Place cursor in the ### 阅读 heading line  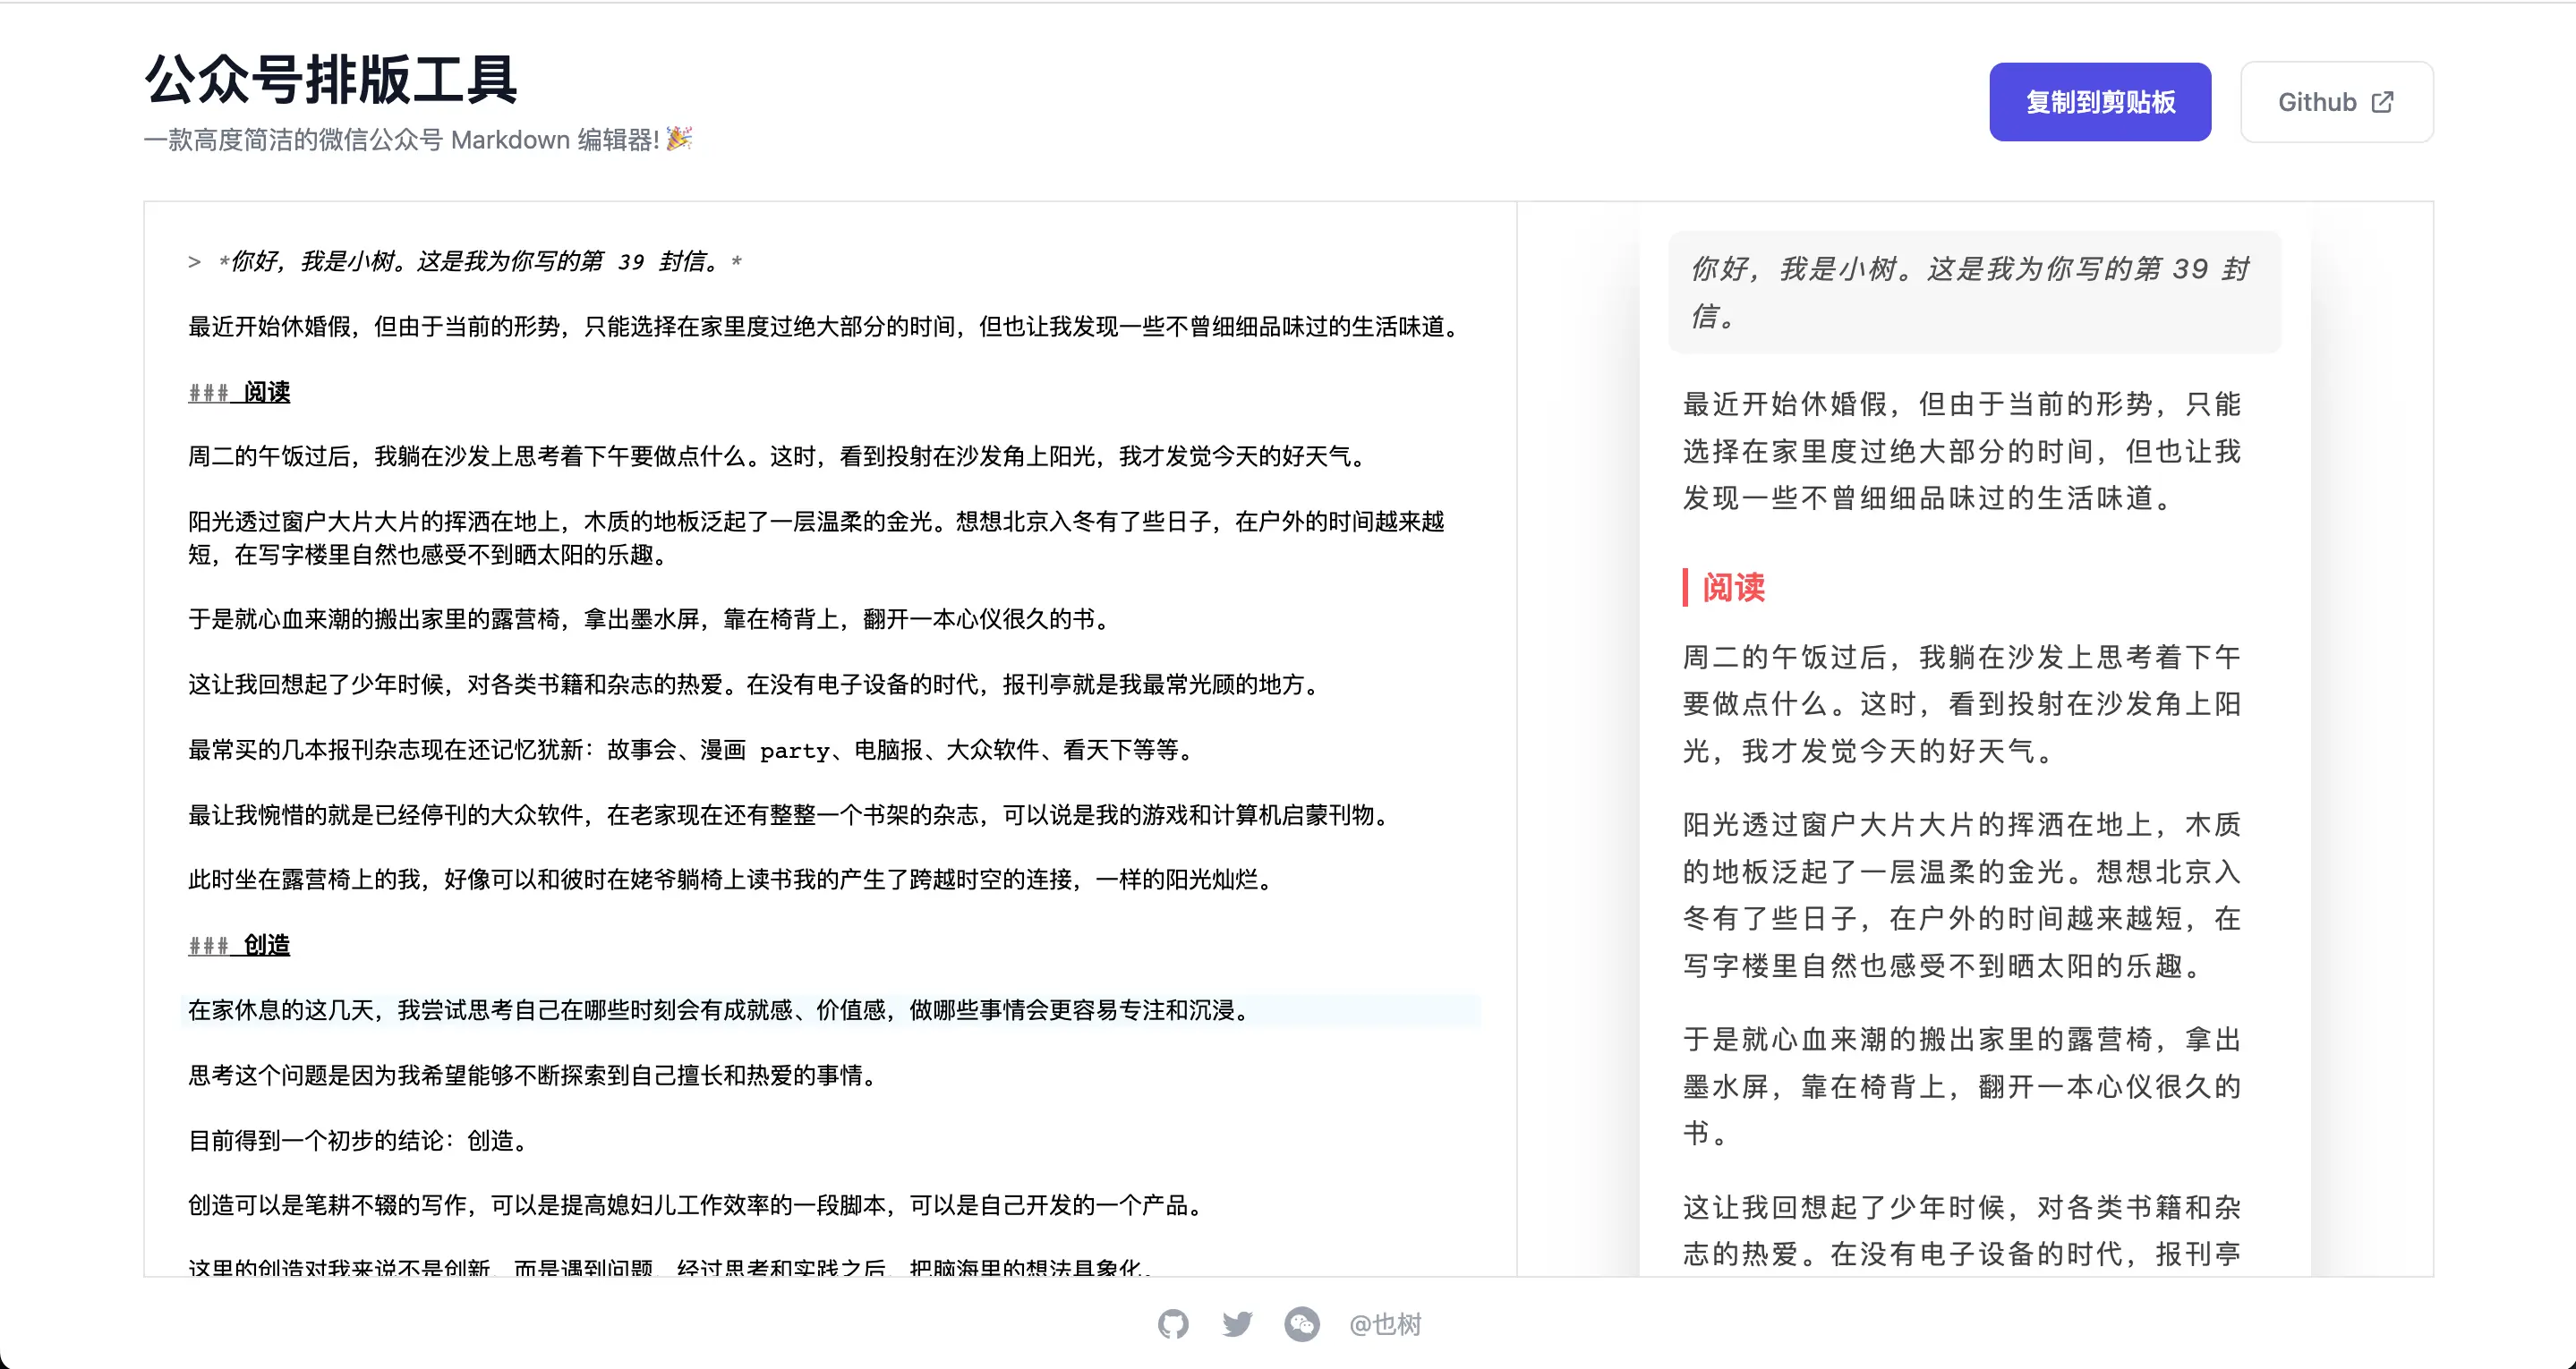[x=266, y=392]
